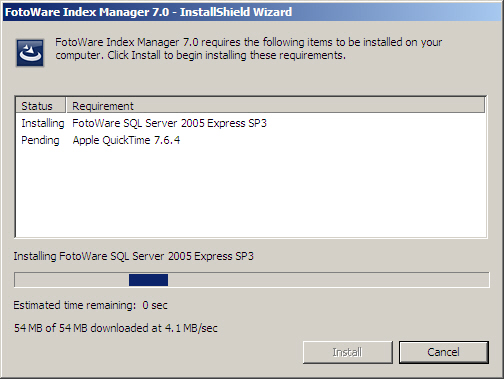Screen dimensions: 504x379
Task: Select the Apple QuickTime 7.6.4 row
Action: pyautogui.click(x=251, y=140)
